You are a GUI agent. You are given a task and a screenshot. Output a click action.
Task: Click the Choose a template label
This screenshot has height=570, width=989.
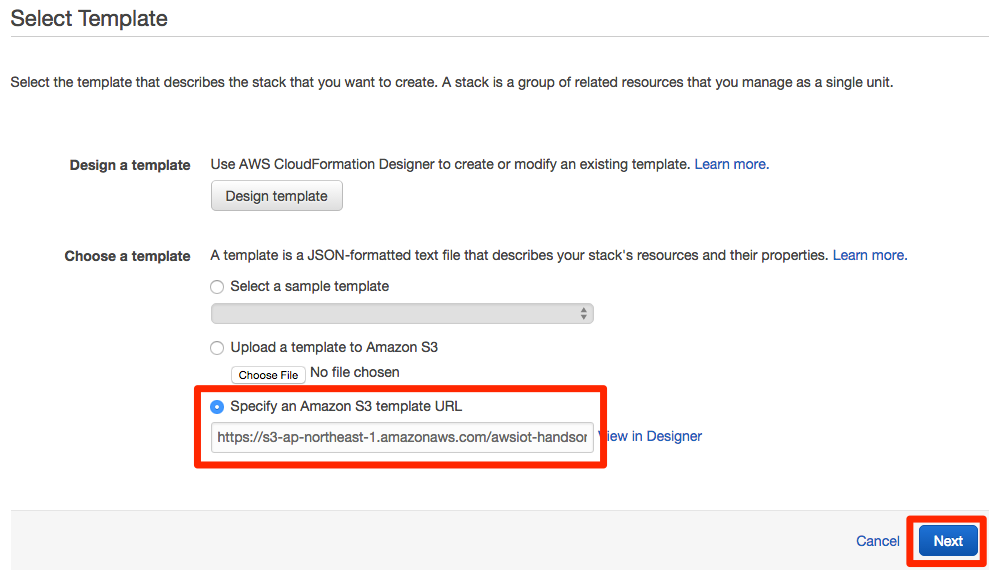point(127,256)
